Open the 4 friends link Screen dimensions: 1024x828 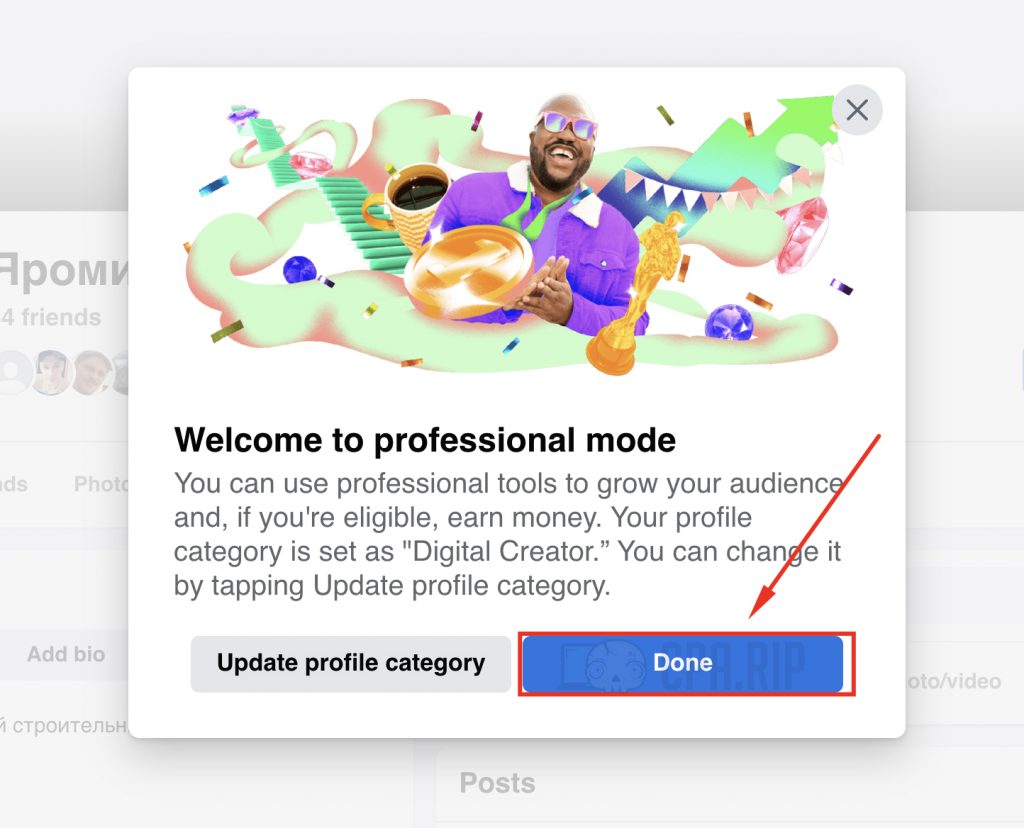(x=51, y=317)
